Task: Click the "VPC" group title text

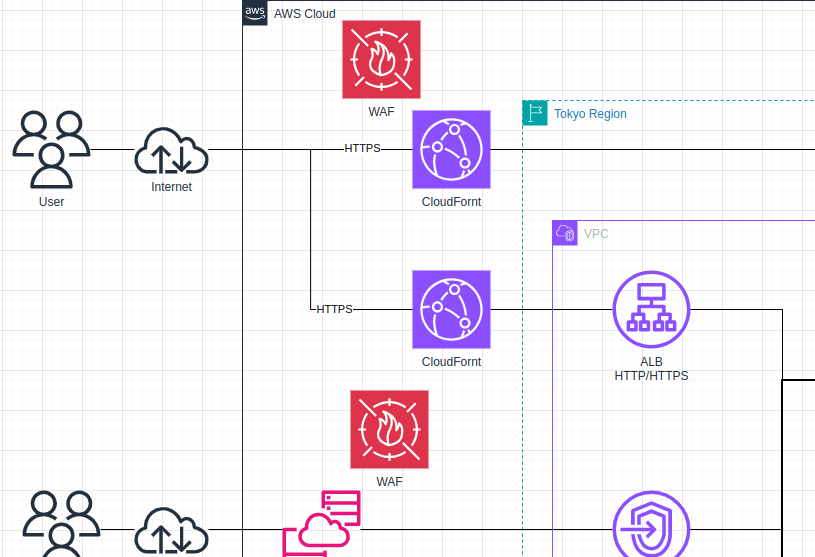Action: (596, 234)
